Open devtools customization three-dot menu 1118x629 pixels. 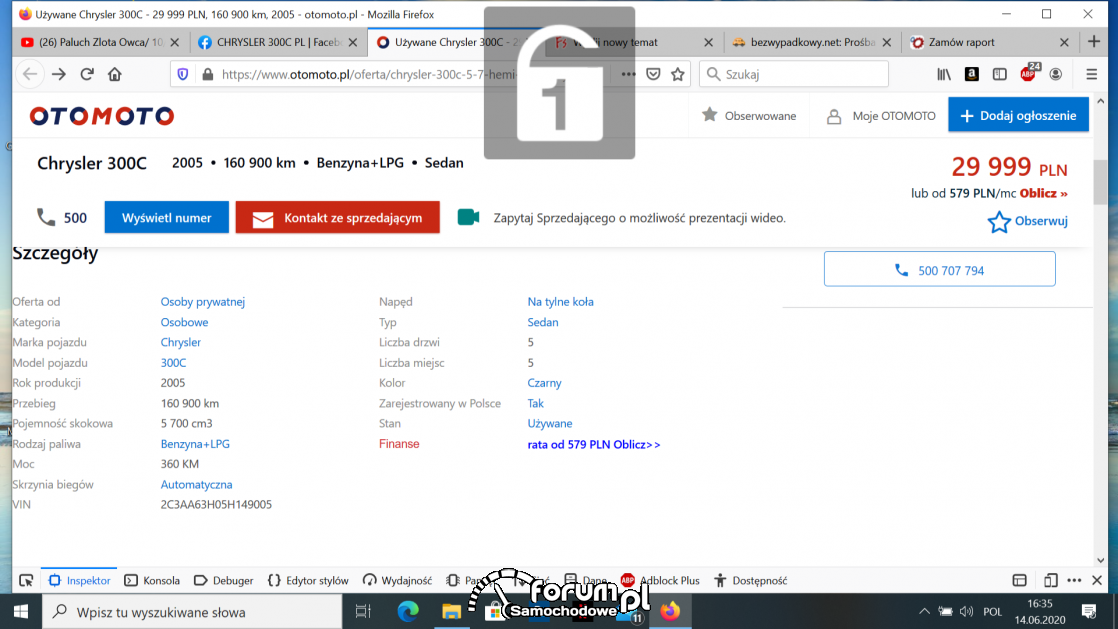[x=1075, y=581]
